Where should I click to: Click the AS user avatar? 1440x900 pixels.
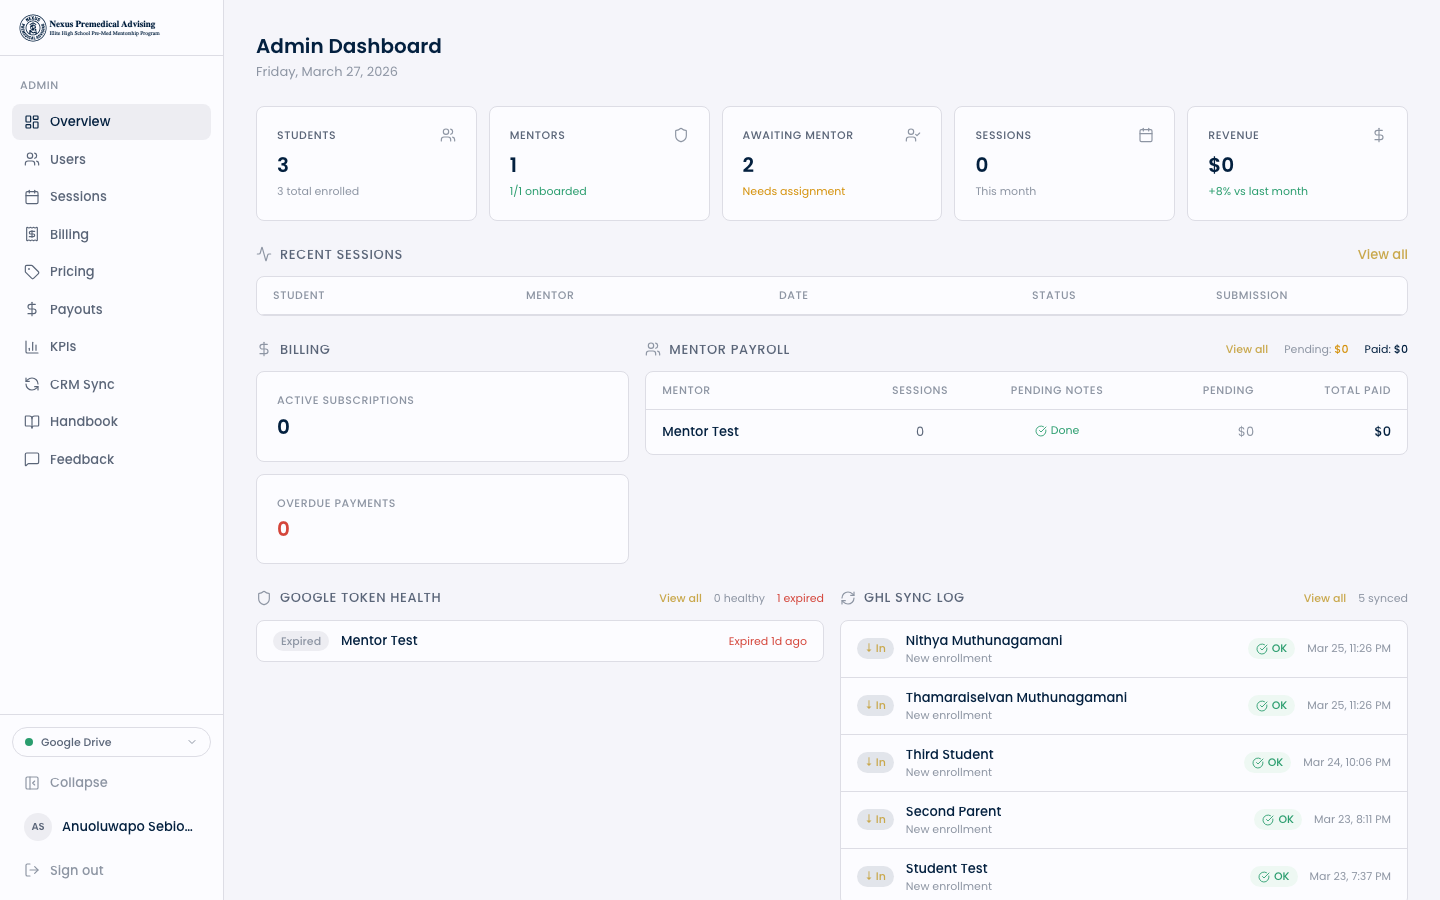coord(38,826)
